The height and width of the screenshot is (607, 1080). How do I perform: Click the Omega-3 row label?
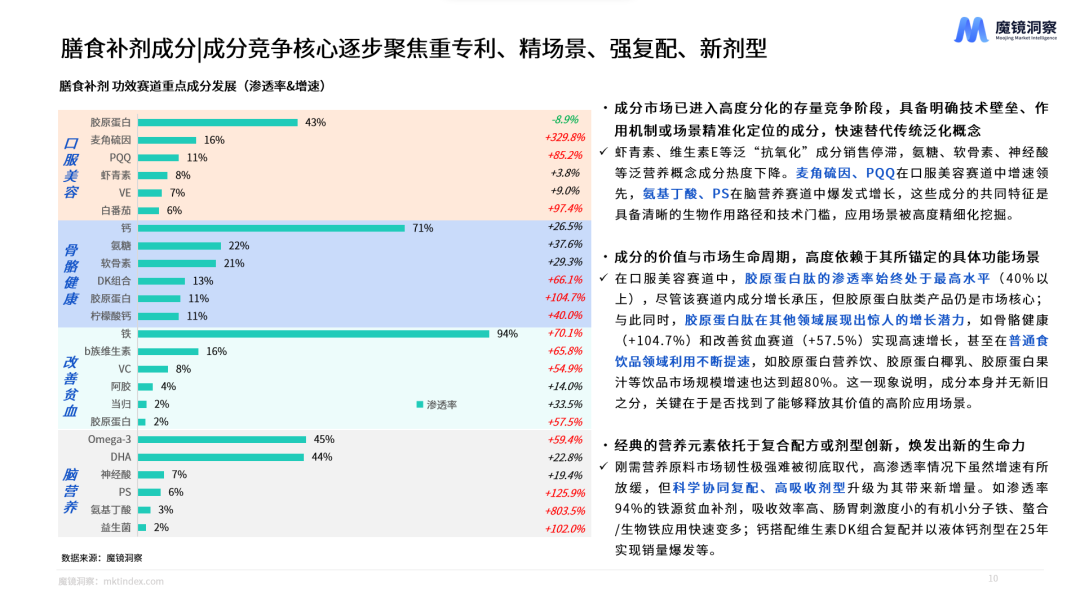point(109,440)
